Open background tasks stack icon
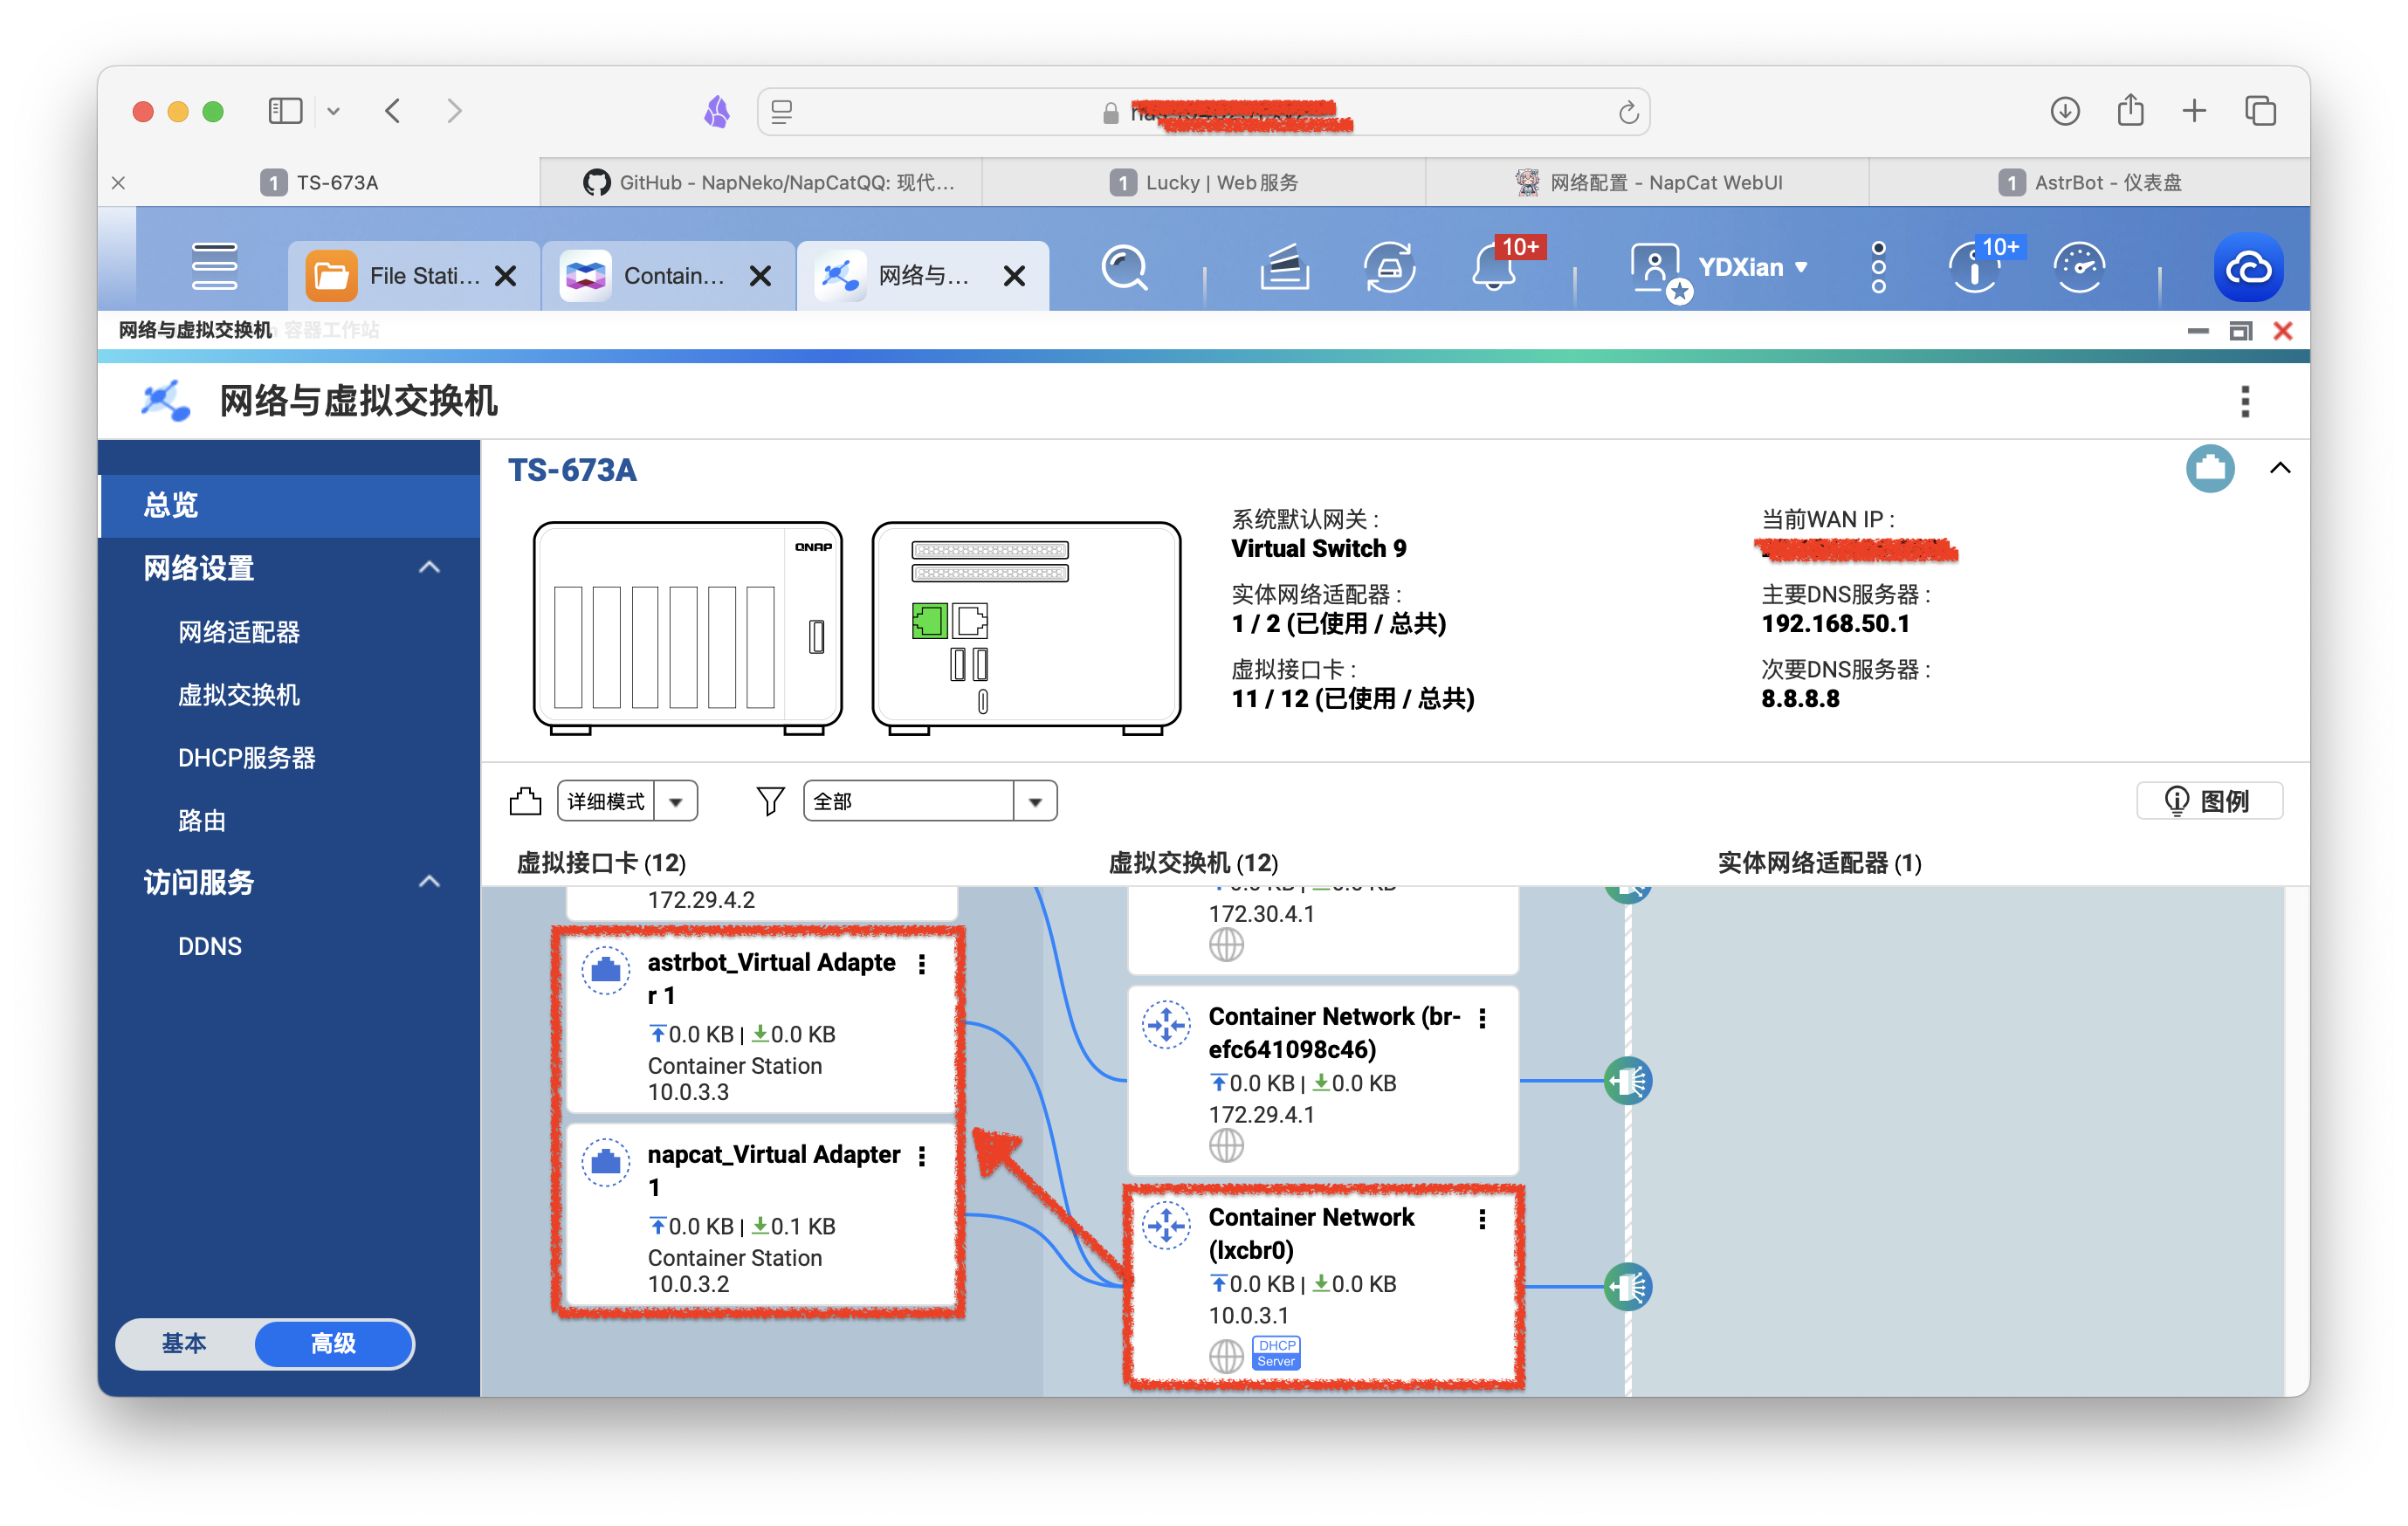Viewport: 2408px width, 1526px height. [1284, 268]
